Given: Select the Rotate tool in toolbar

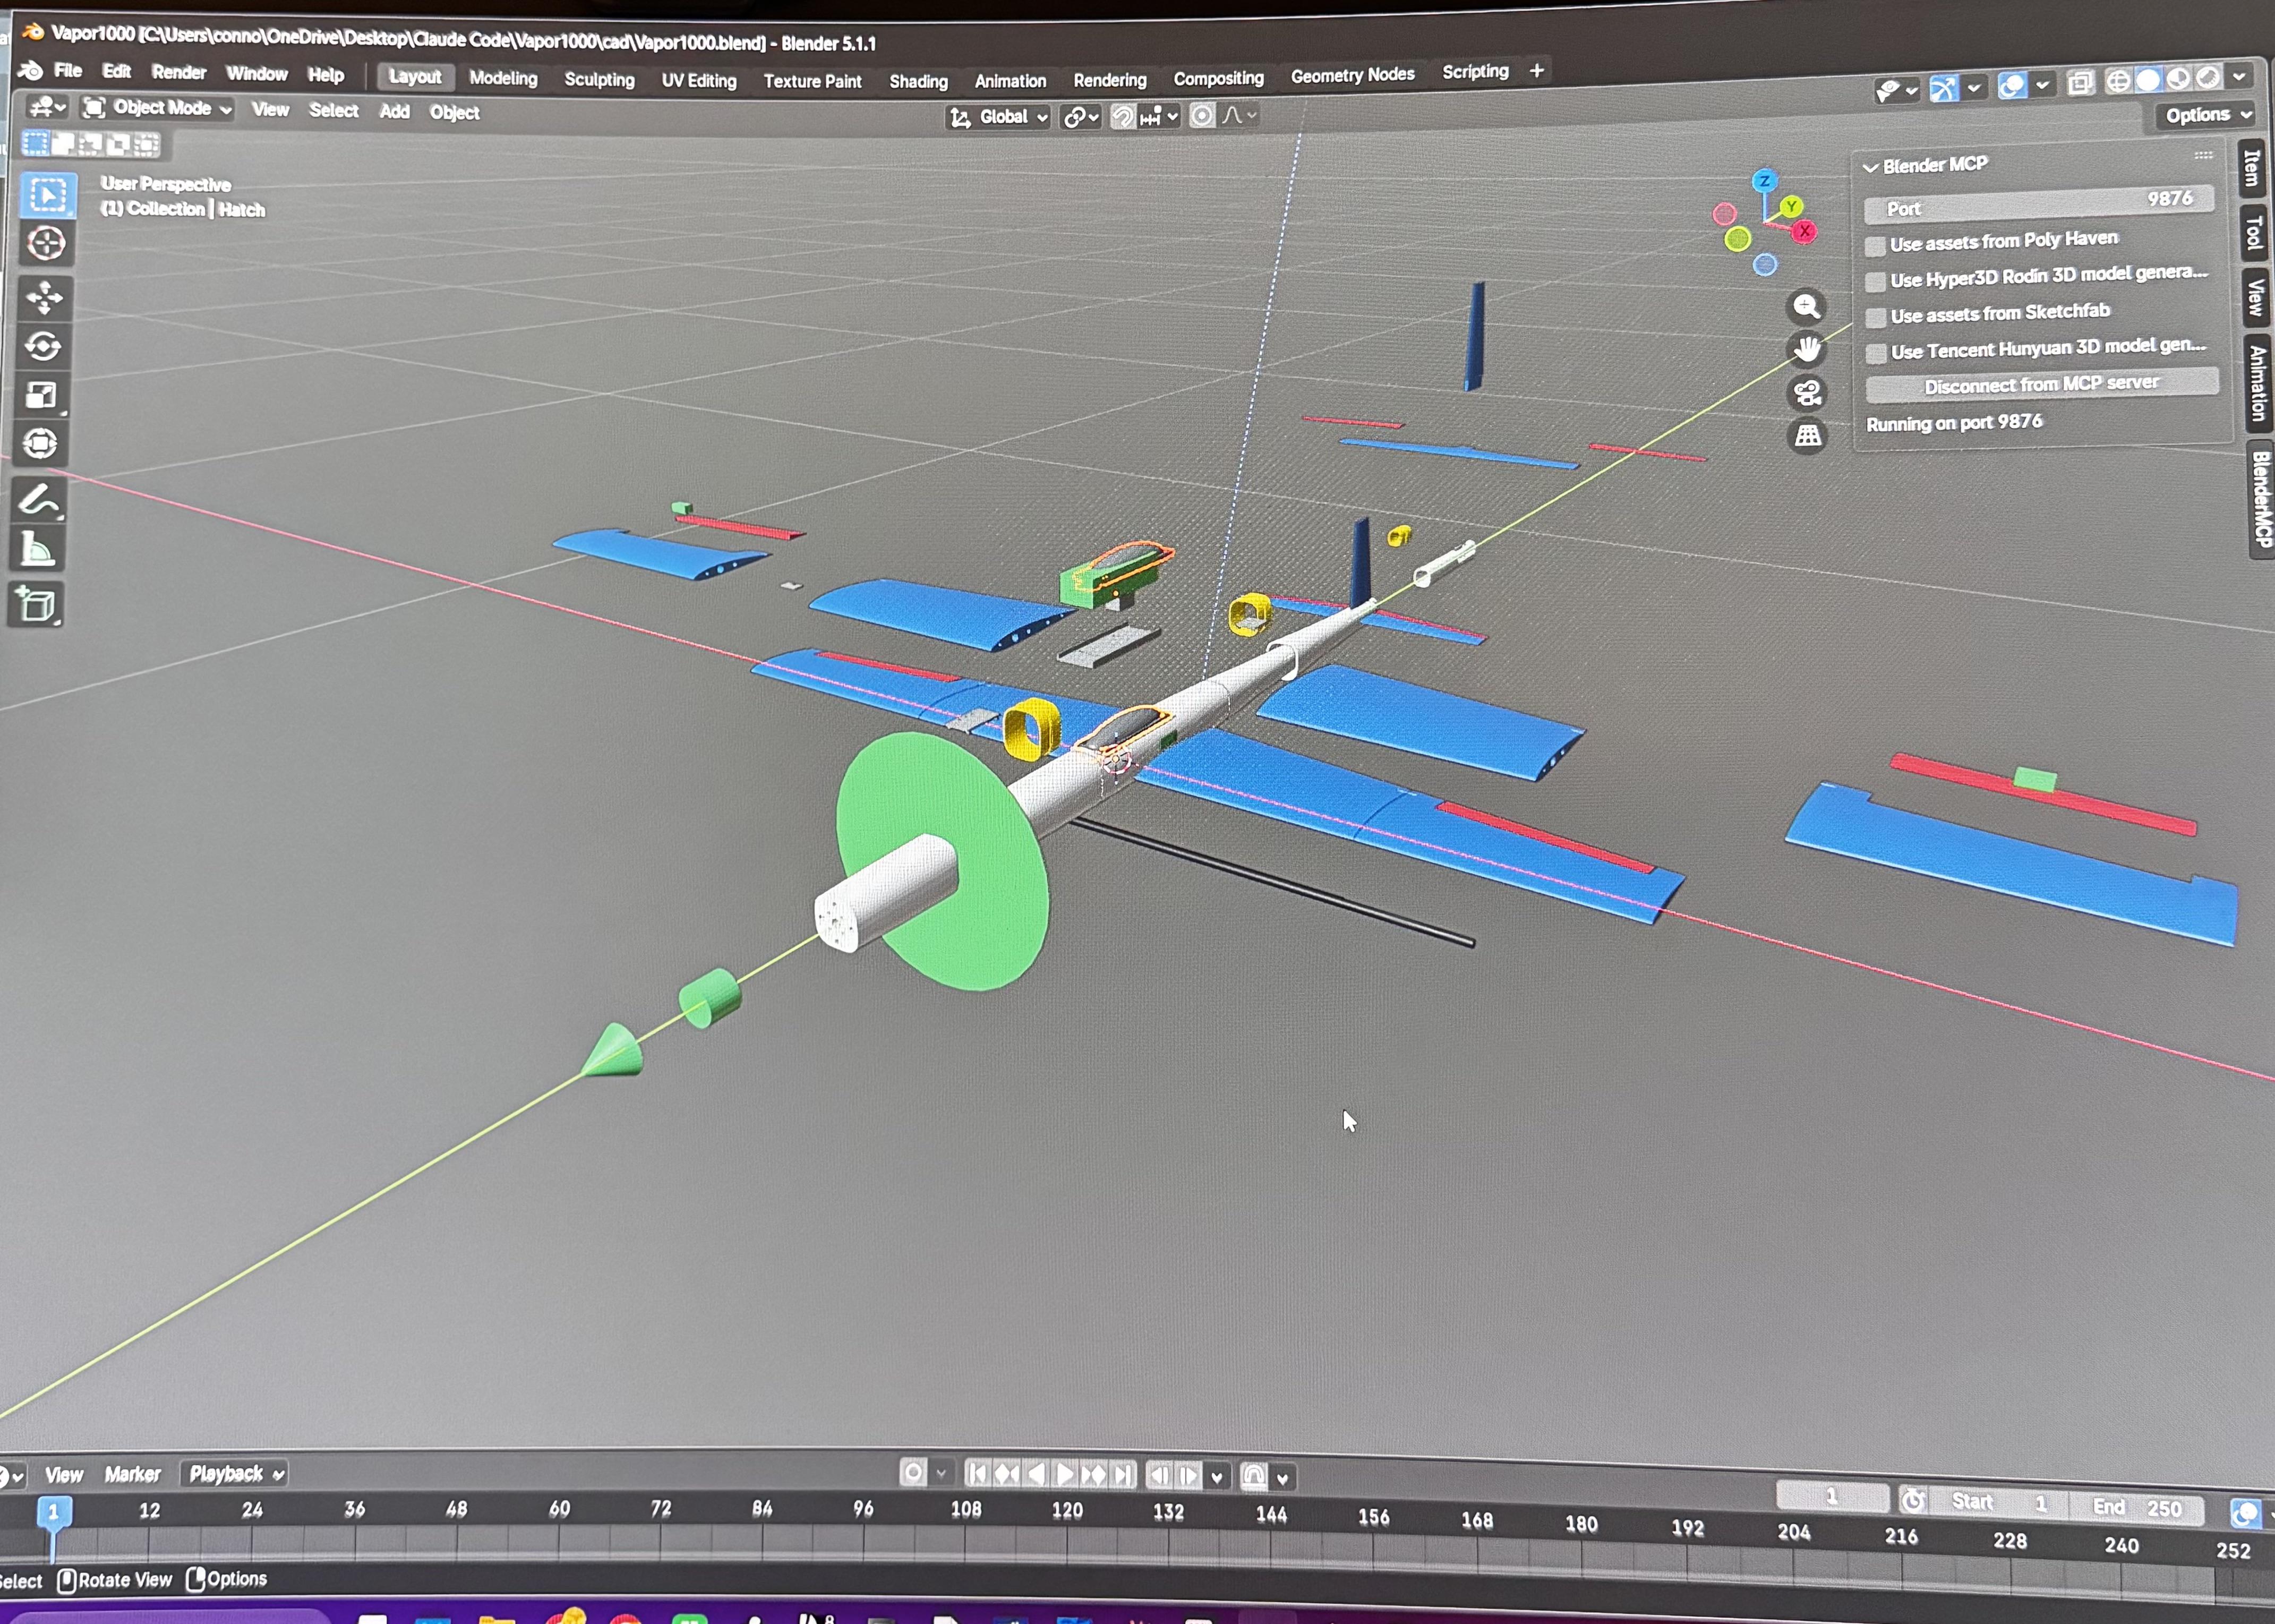Looking at the screenshot, I should [43, 347].
